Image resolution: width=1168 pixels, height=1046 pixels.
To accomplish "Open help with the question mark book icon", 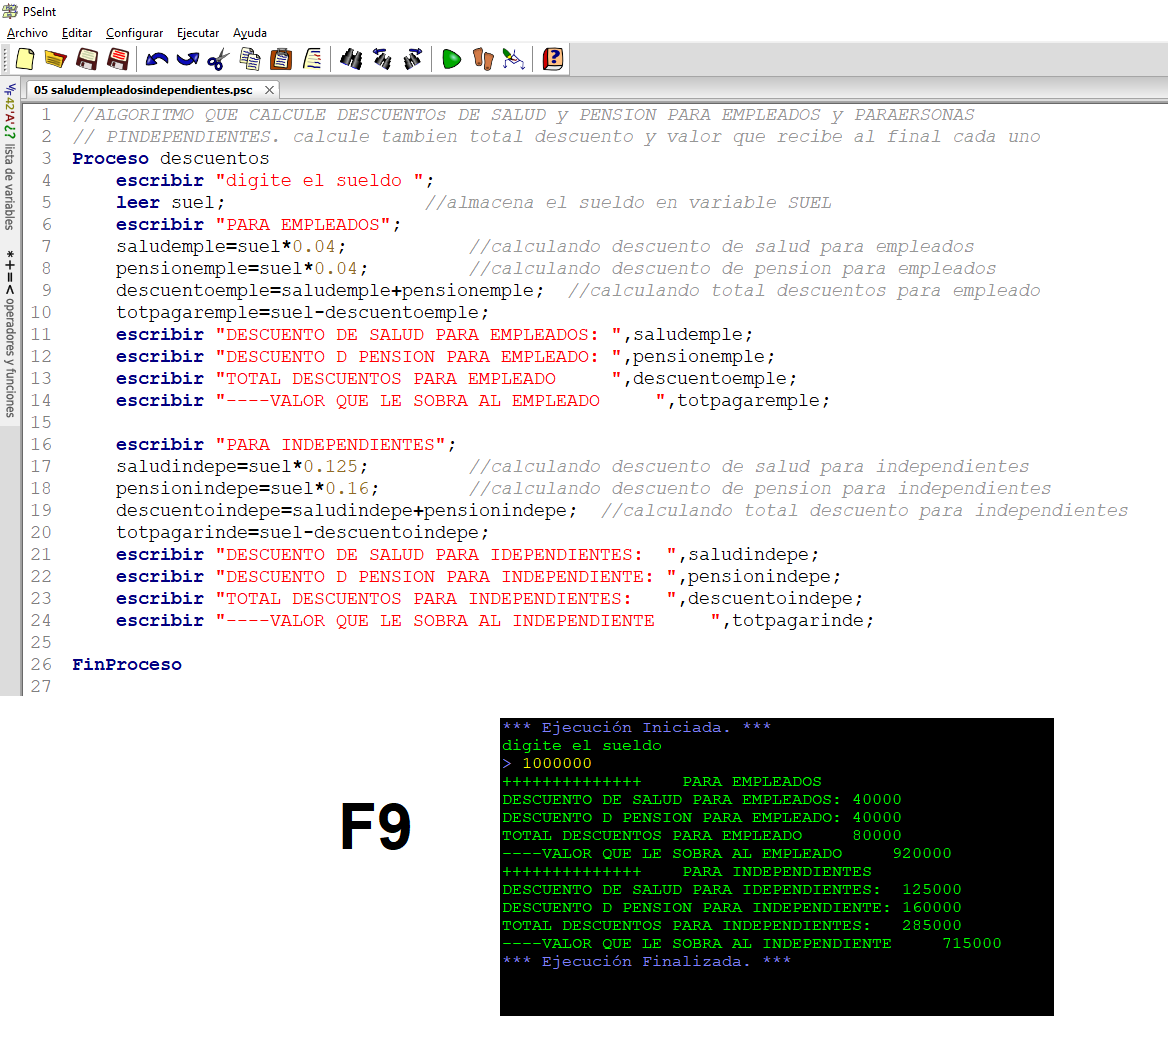I will pyautogui.click(x=553, y=59).
